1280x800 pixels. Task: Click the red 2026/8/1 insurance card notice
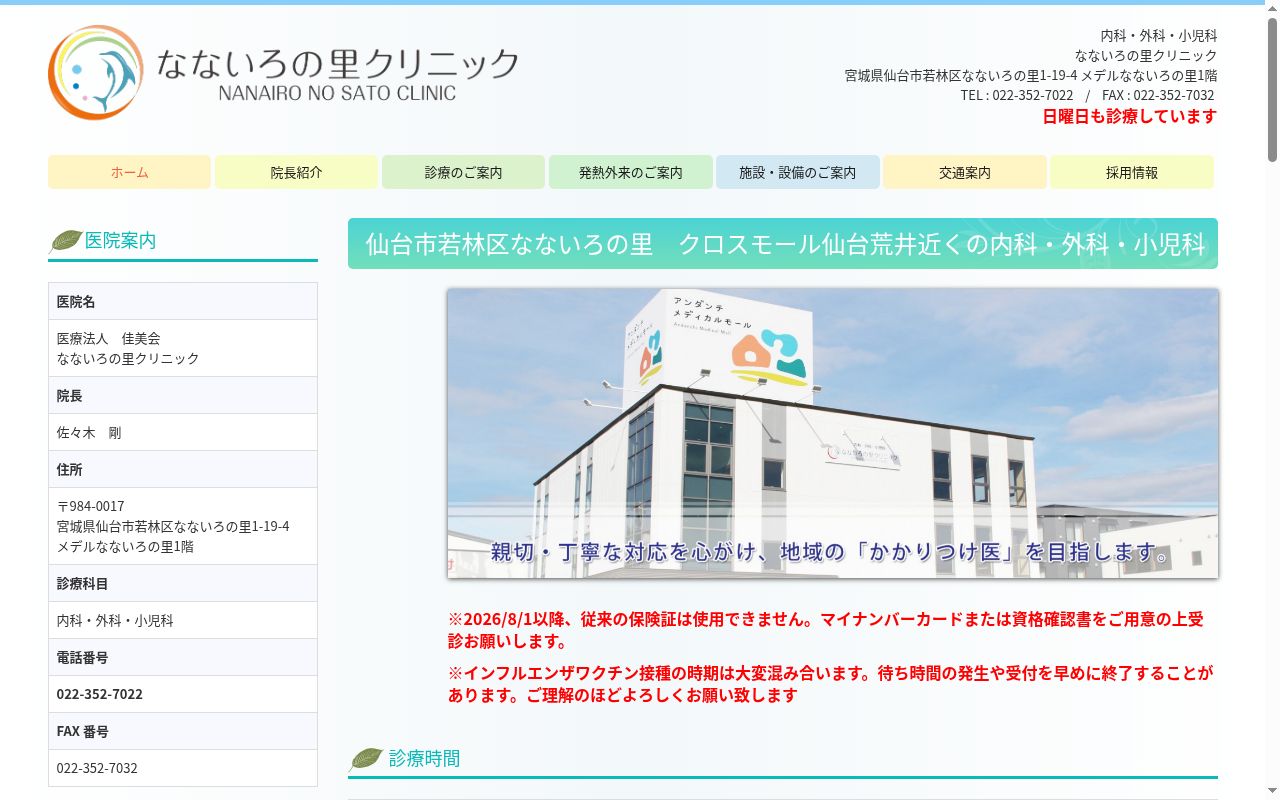tap(826, 630)
